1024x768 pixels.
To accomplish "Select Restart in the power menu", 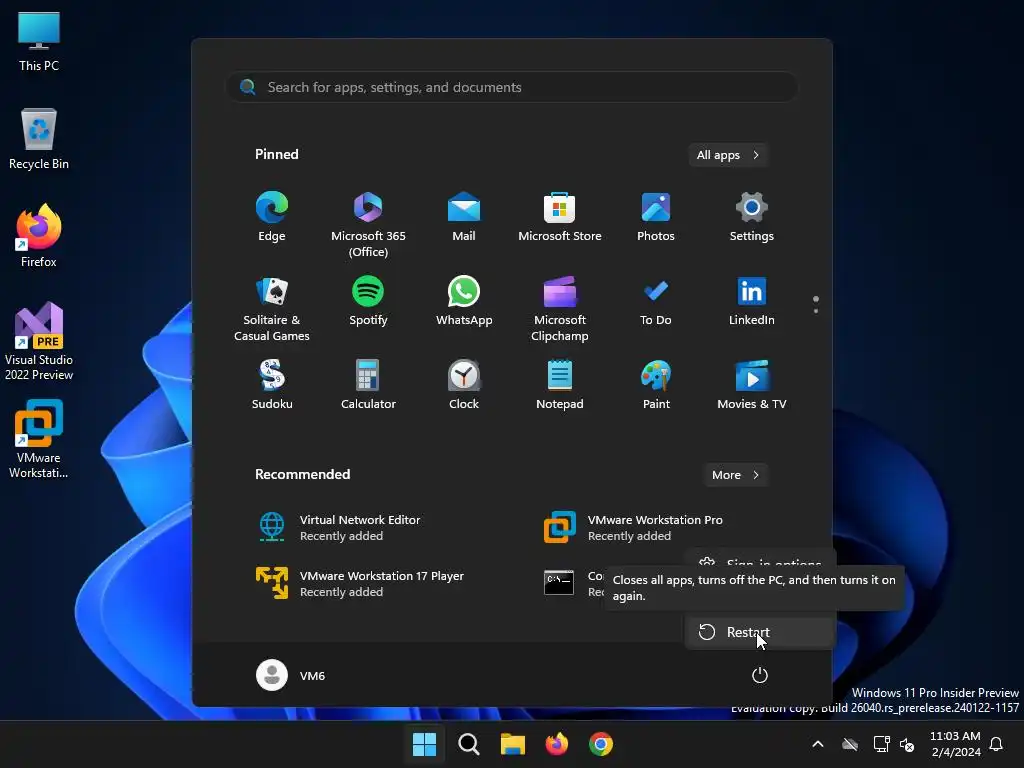I will (760, 632).
